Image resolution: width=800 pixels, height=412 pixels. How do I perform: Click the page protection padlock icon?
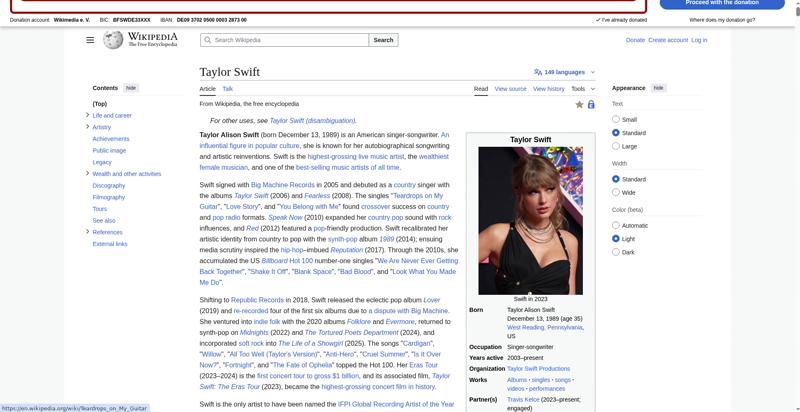591,104
